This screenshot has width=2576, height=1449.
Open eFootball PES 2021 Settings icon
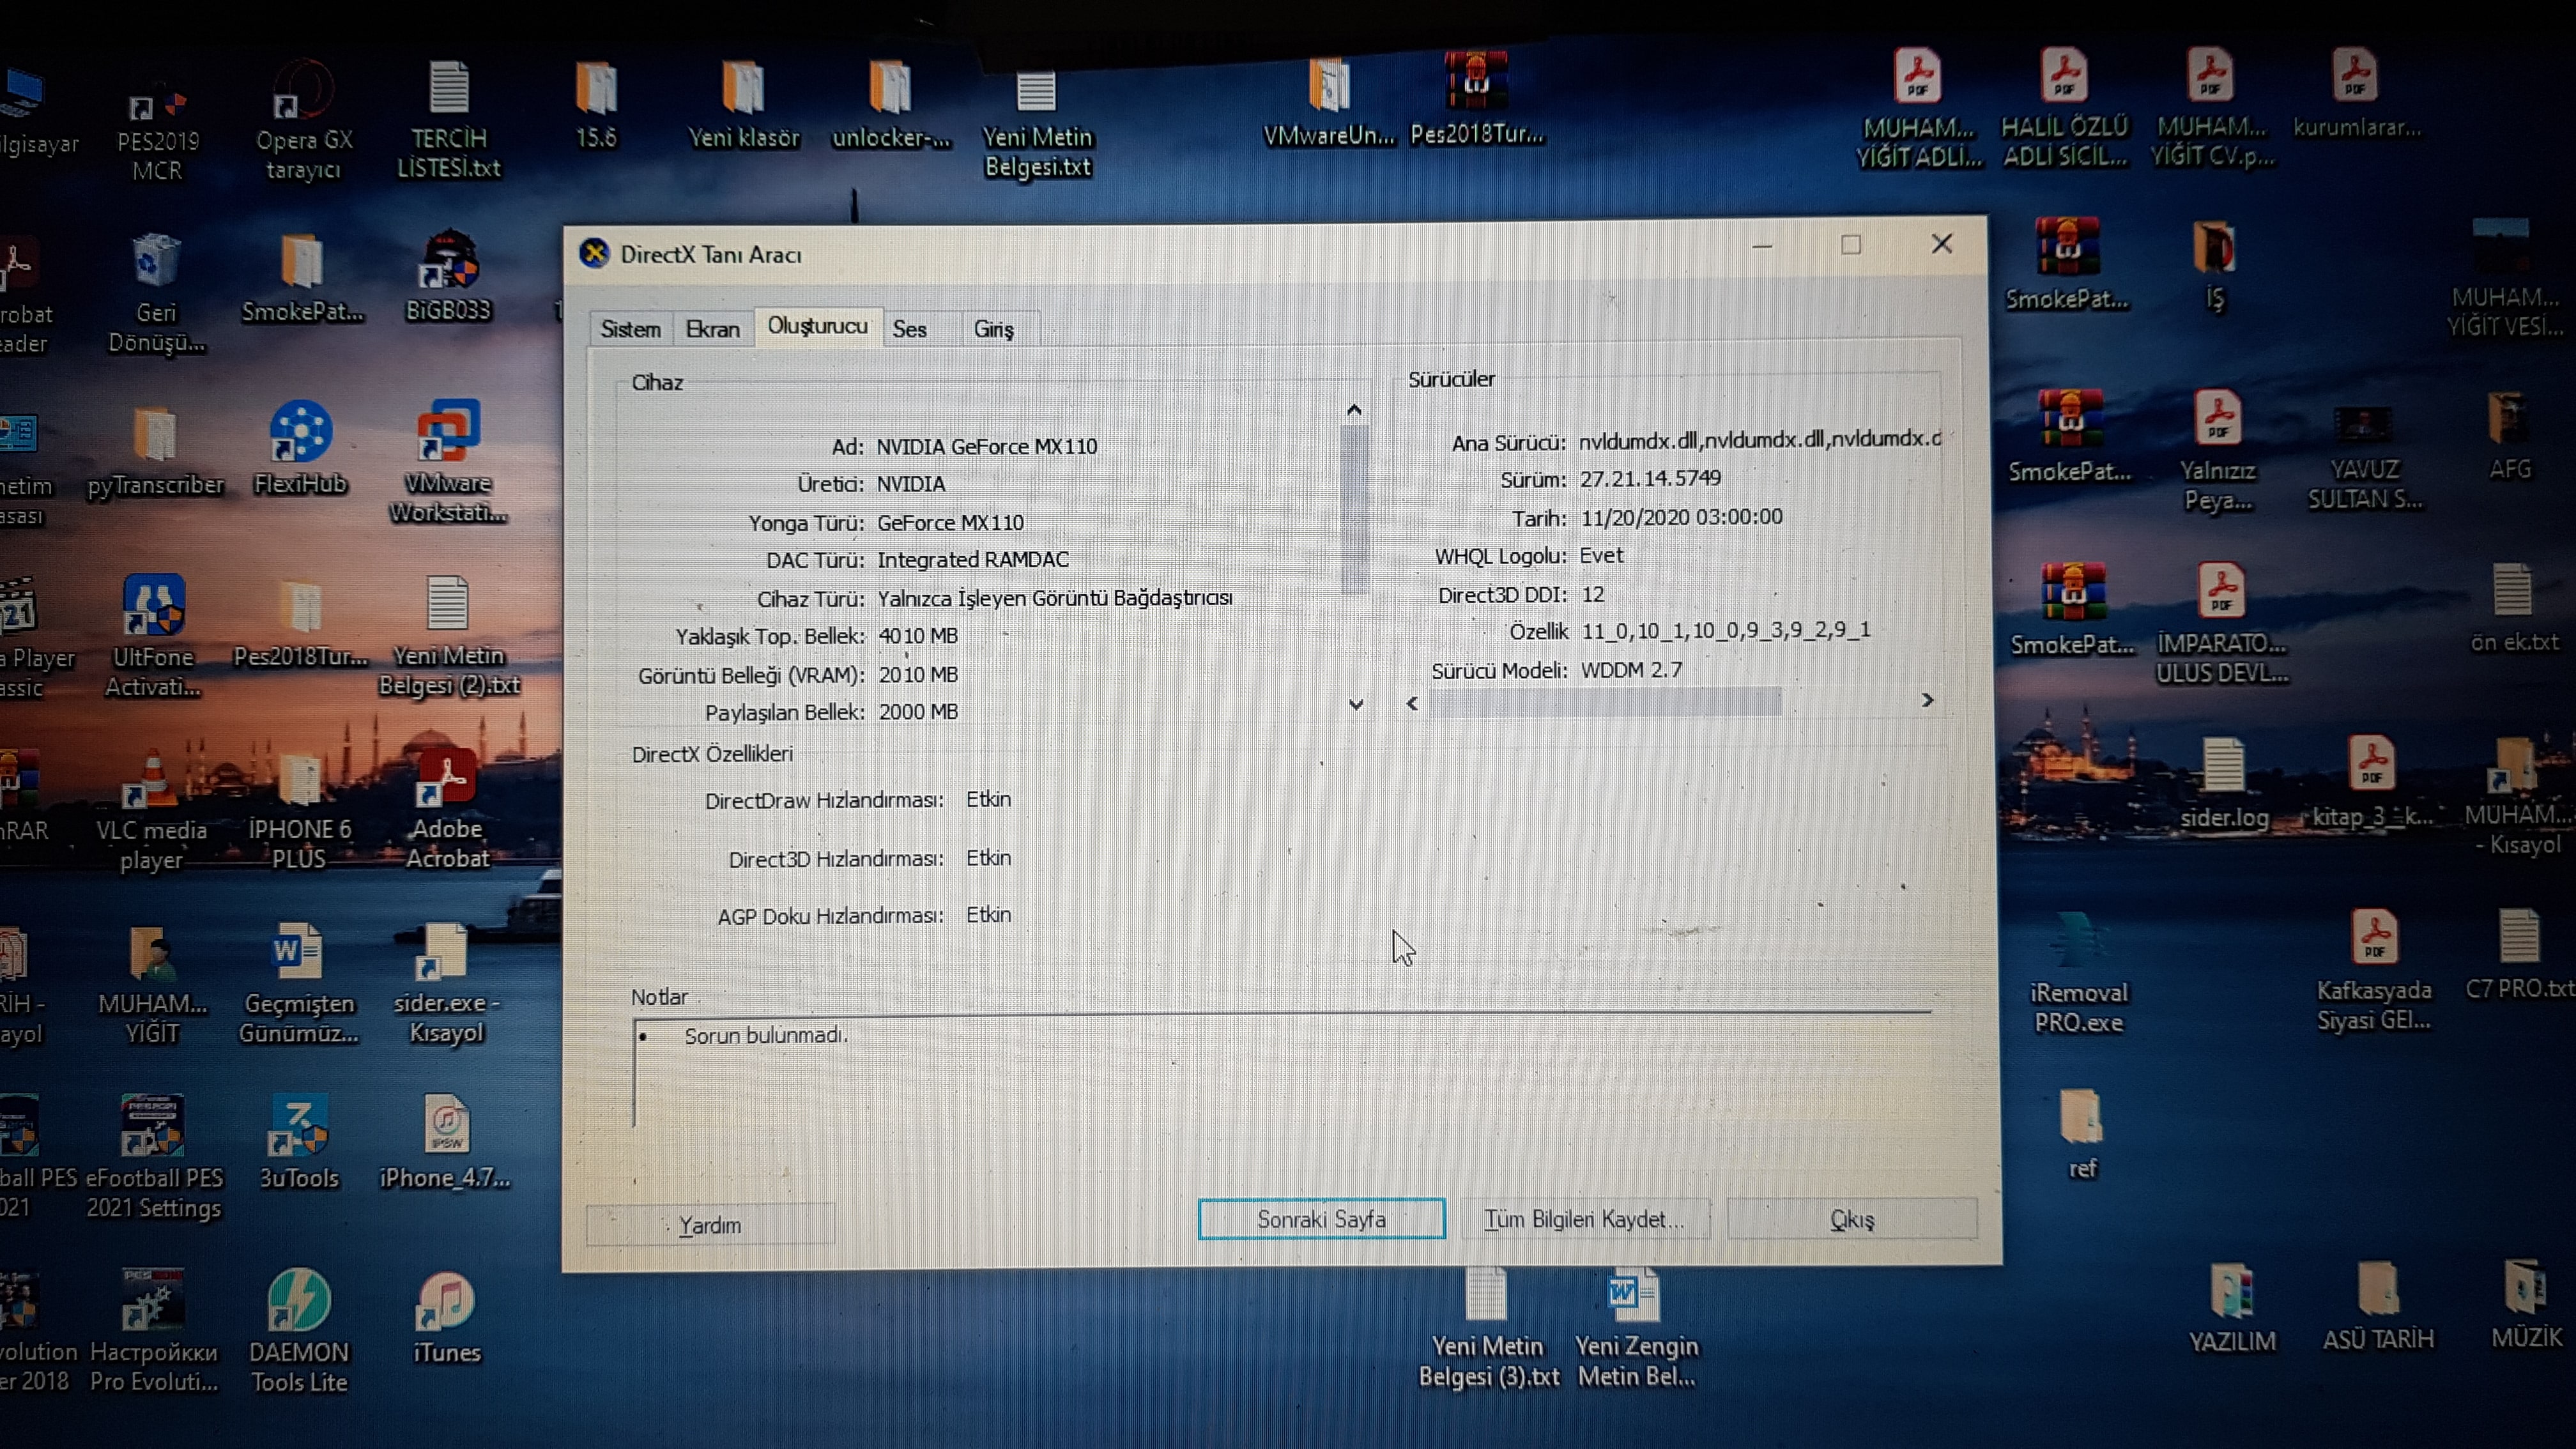[x=153, y=1158]
